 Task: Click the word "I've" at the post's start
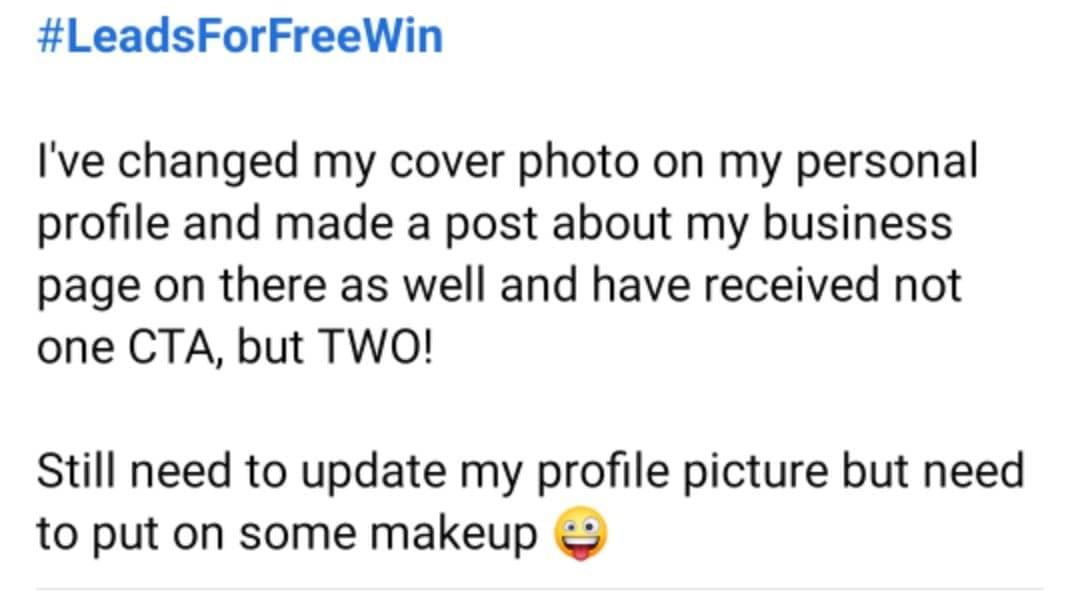70,161
